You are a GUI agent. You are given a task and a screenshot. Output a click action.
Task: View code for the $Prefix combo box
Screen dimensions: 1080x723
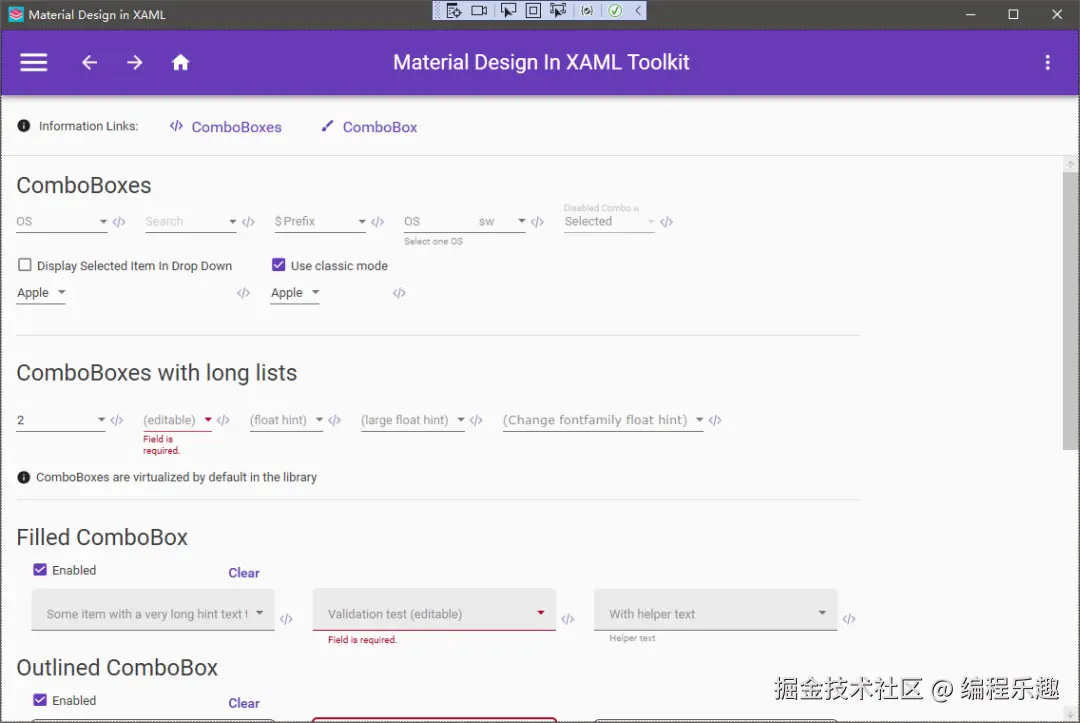[377, 222]
